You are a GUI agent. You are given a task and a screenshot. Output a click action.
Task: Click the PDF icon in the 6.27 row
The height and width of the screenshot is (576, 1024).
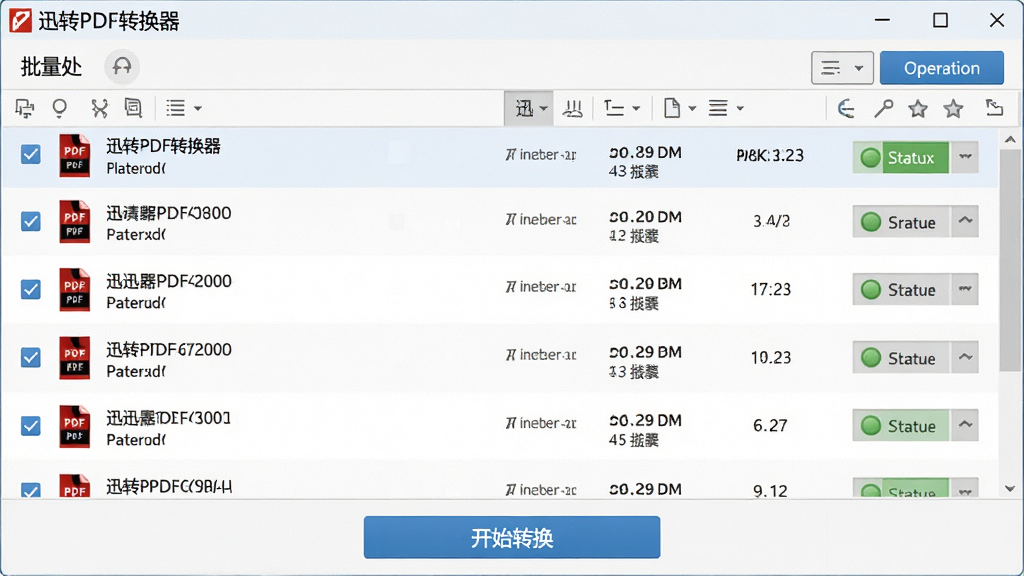(x=74, y=426)
